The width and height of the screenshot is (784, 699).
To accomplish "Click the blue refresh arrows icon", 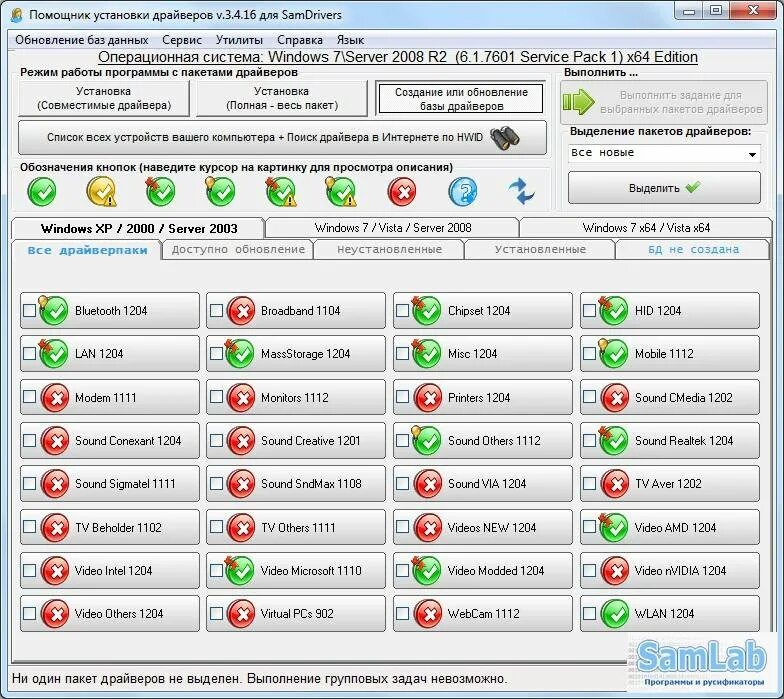I will pyautogui.click(x=522, y=192).
